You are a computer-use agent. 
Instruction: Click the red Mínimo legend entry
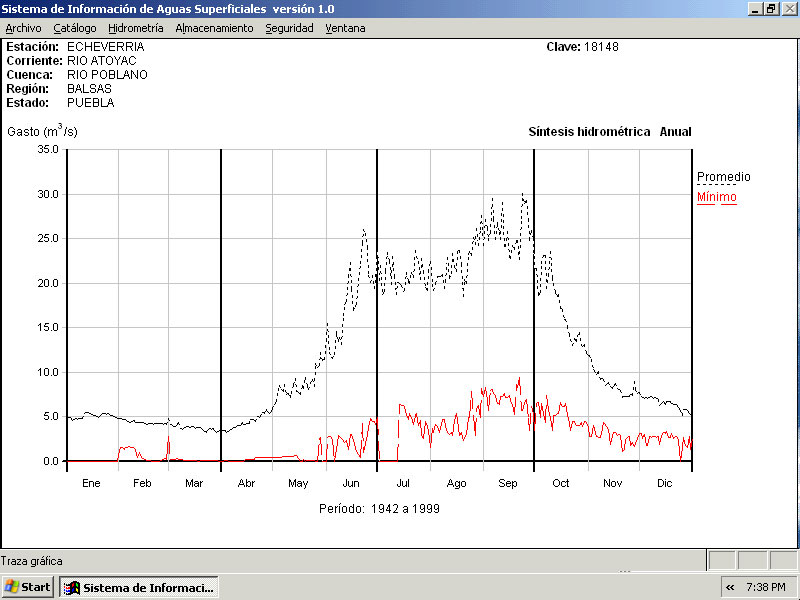[716, 197]
